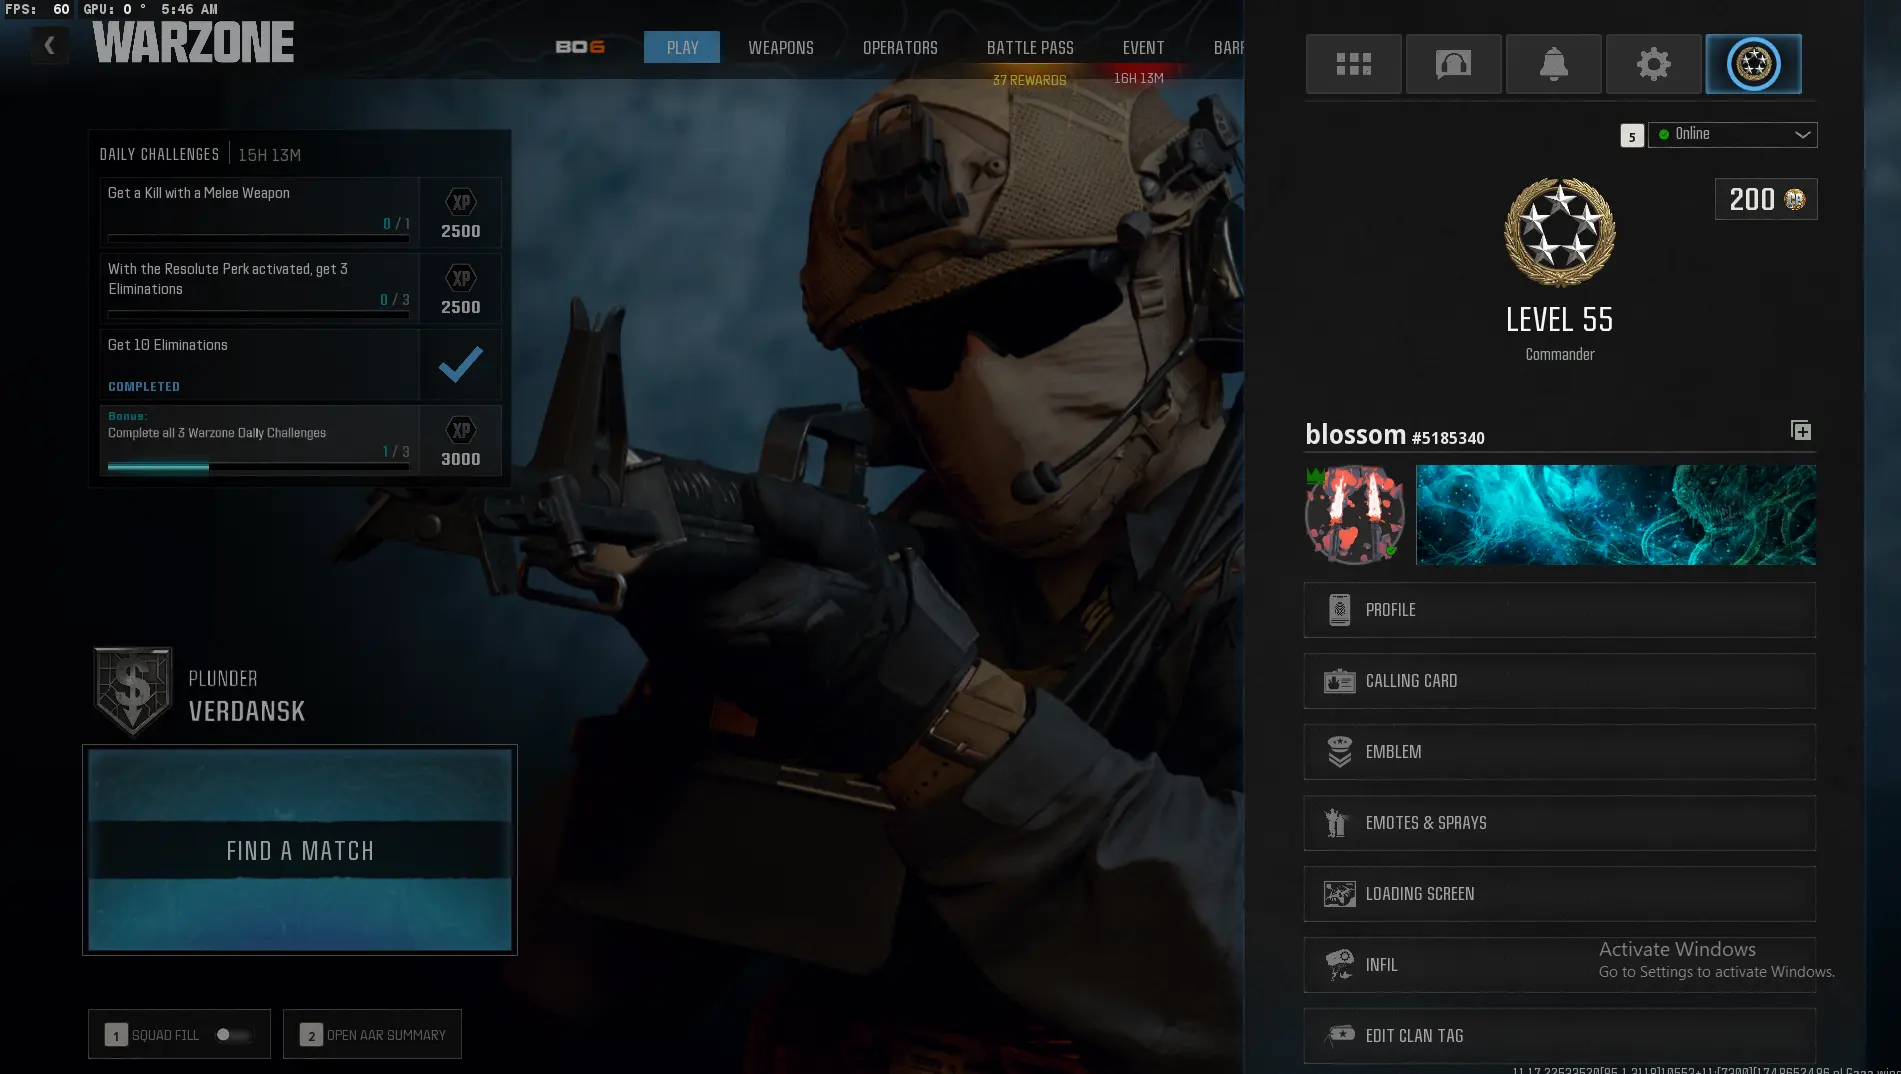This screenshot has width=1901, height=1074.
Task: Click the back arrow beside Warzone logo
Action: point(49,45)
